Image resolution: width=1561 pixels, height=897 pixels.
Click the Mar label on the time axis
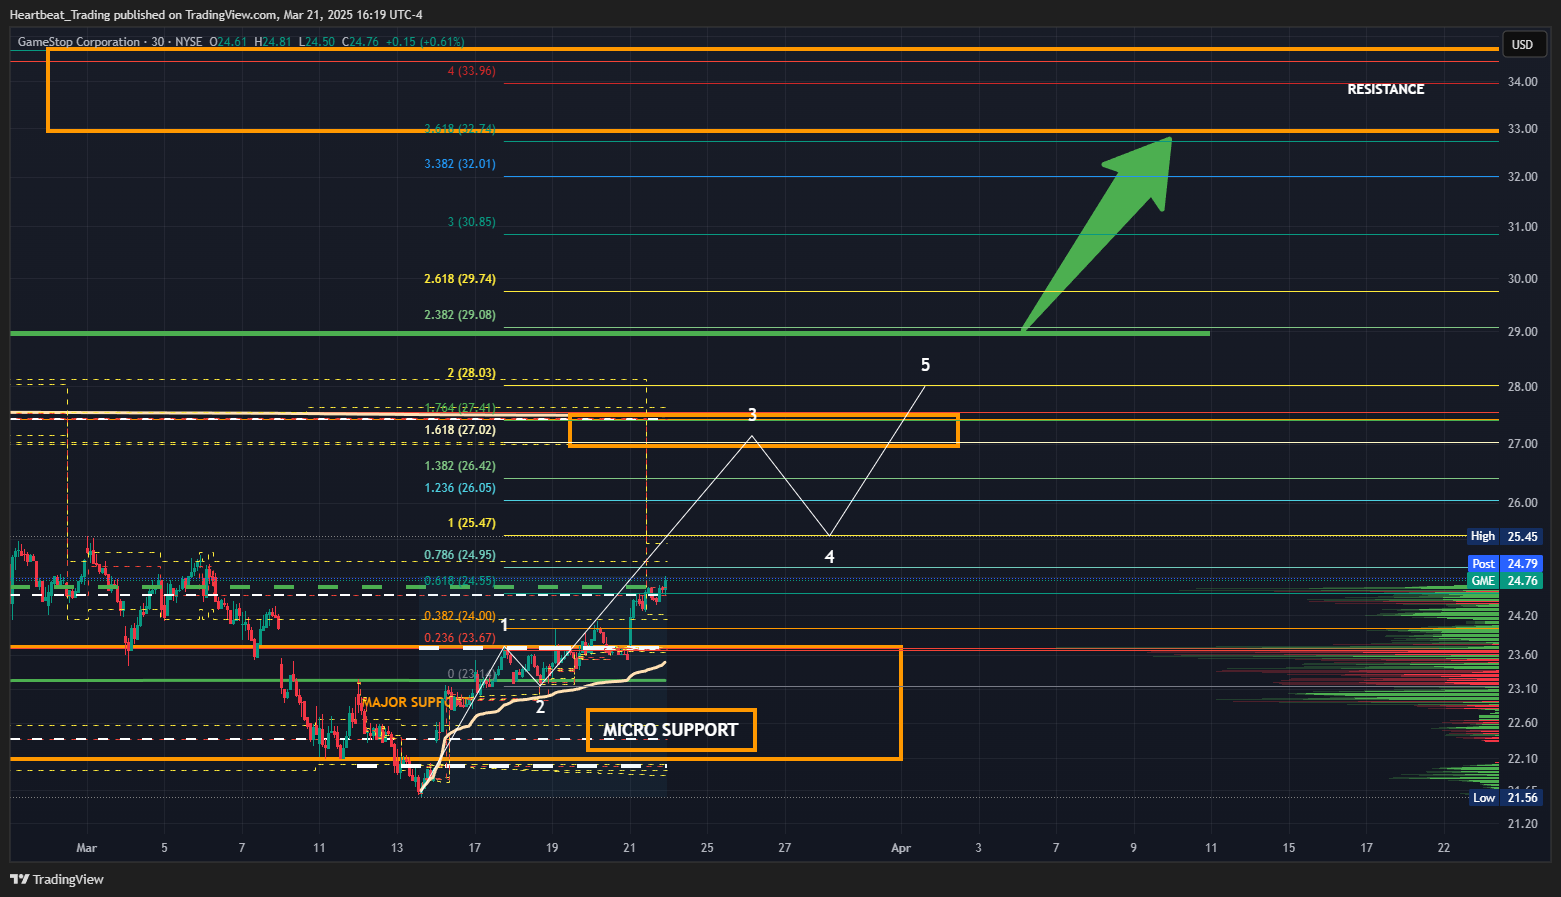87,848
